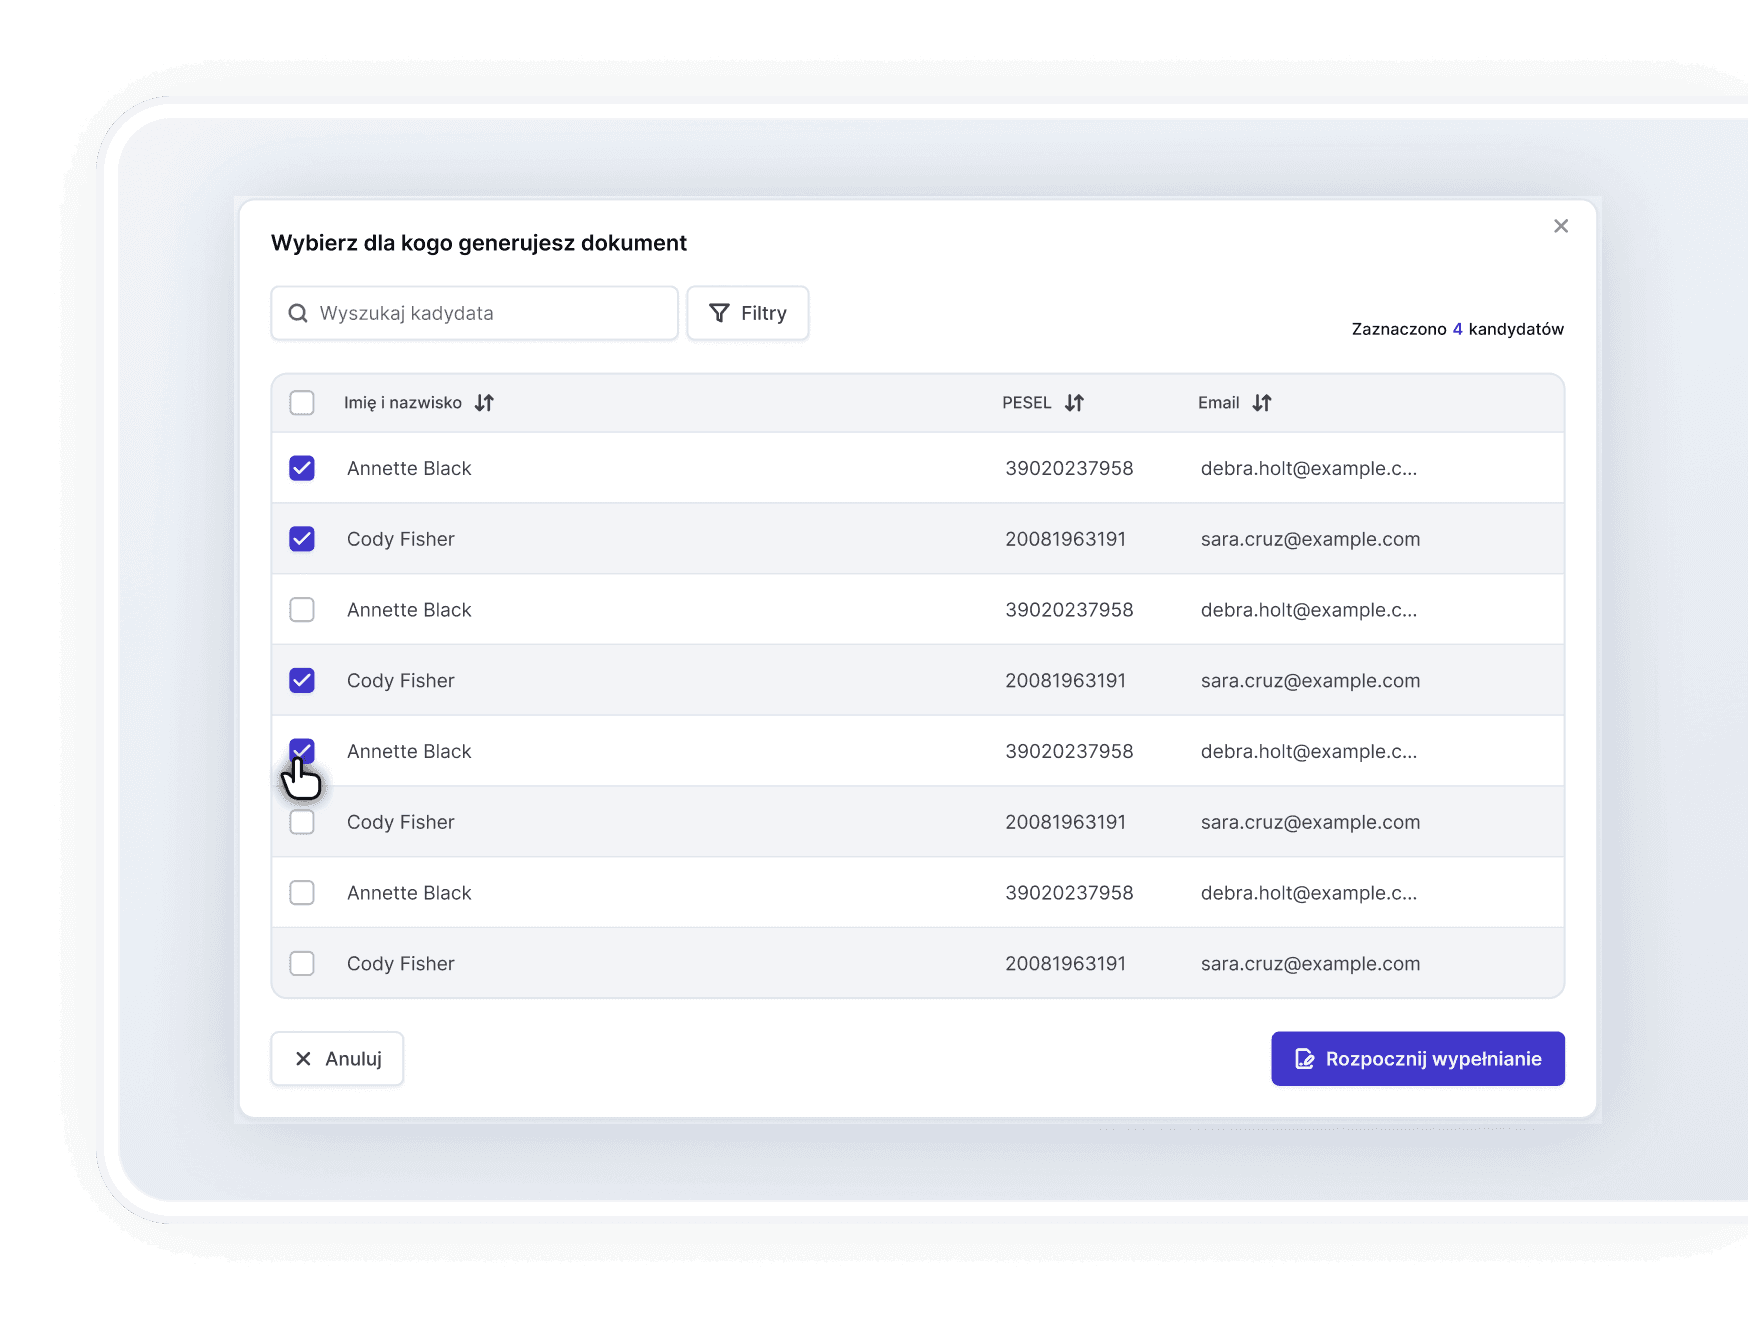The height and width of the screenshot is (1320, 1748).
Task: Select the first Cody Fisher name
Action: [401, 539]
